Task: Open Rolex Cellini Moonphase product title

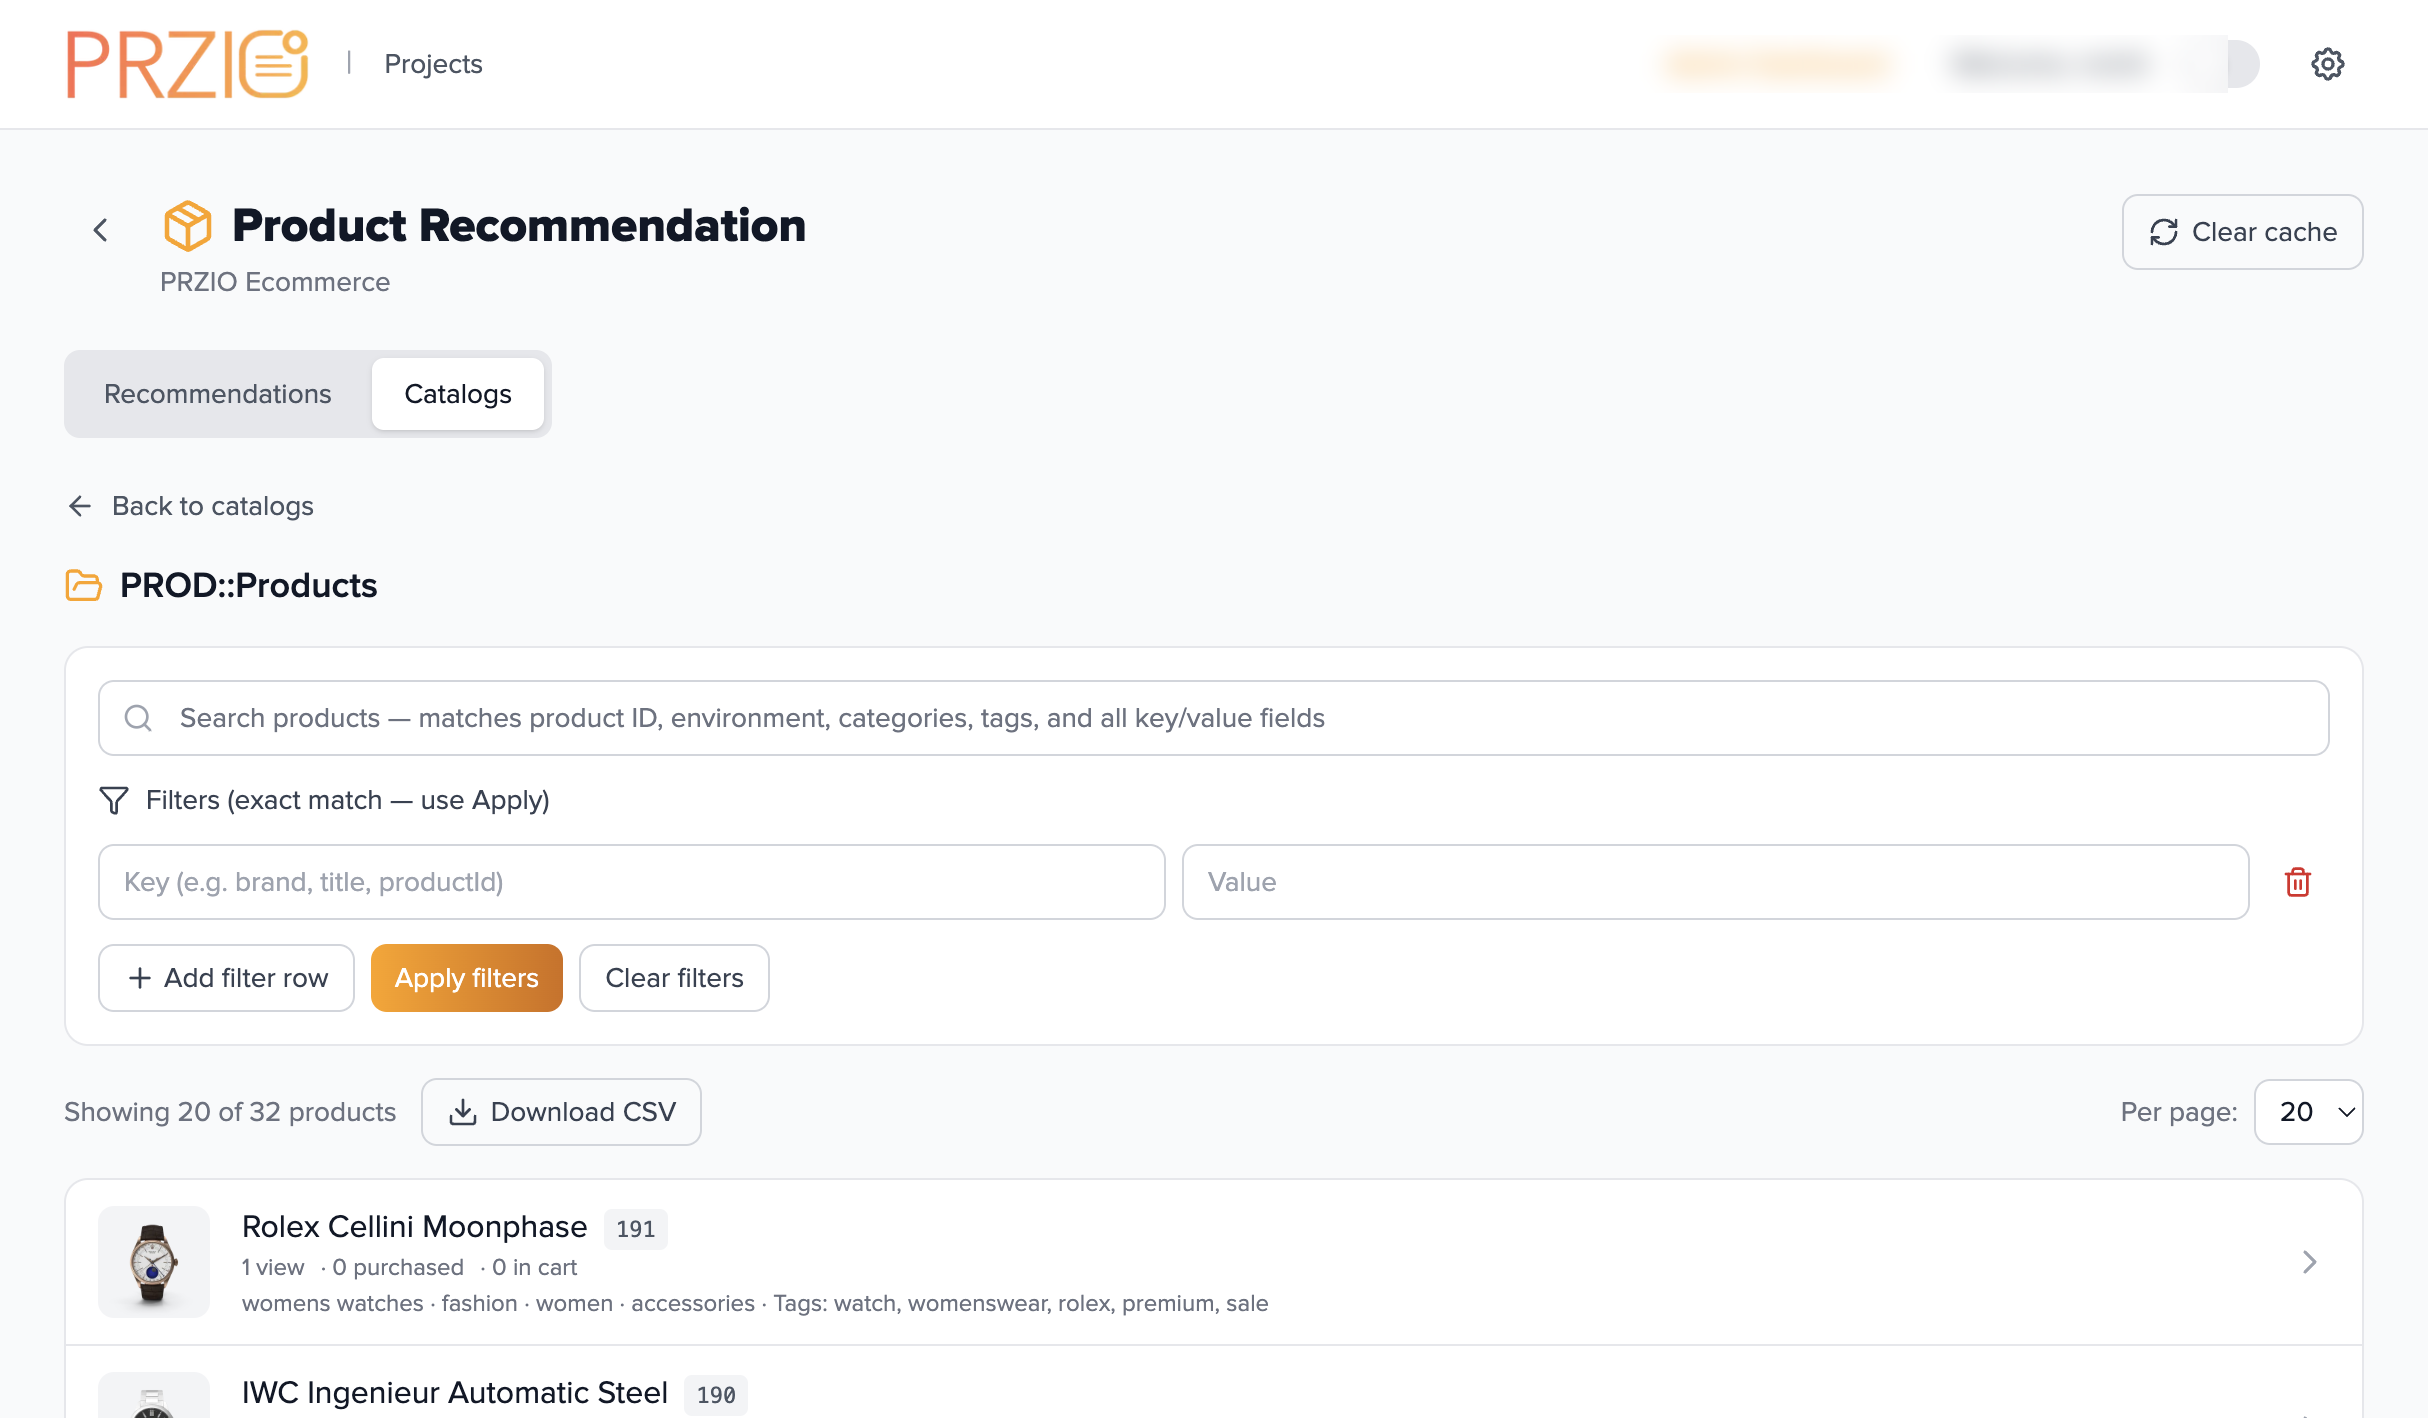Action: click(414, 1227)
